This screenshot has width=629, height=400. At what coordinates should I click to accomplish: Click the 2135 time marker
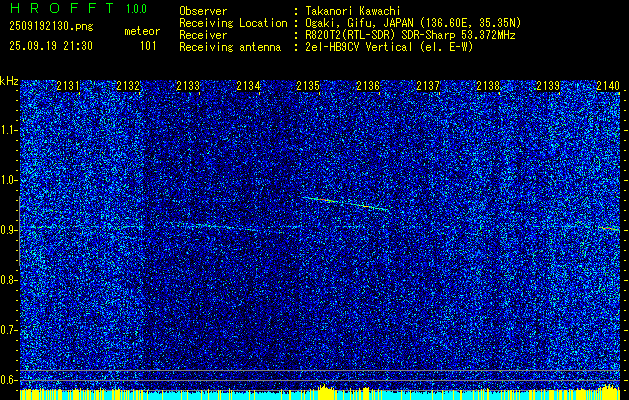coord(308,85)
